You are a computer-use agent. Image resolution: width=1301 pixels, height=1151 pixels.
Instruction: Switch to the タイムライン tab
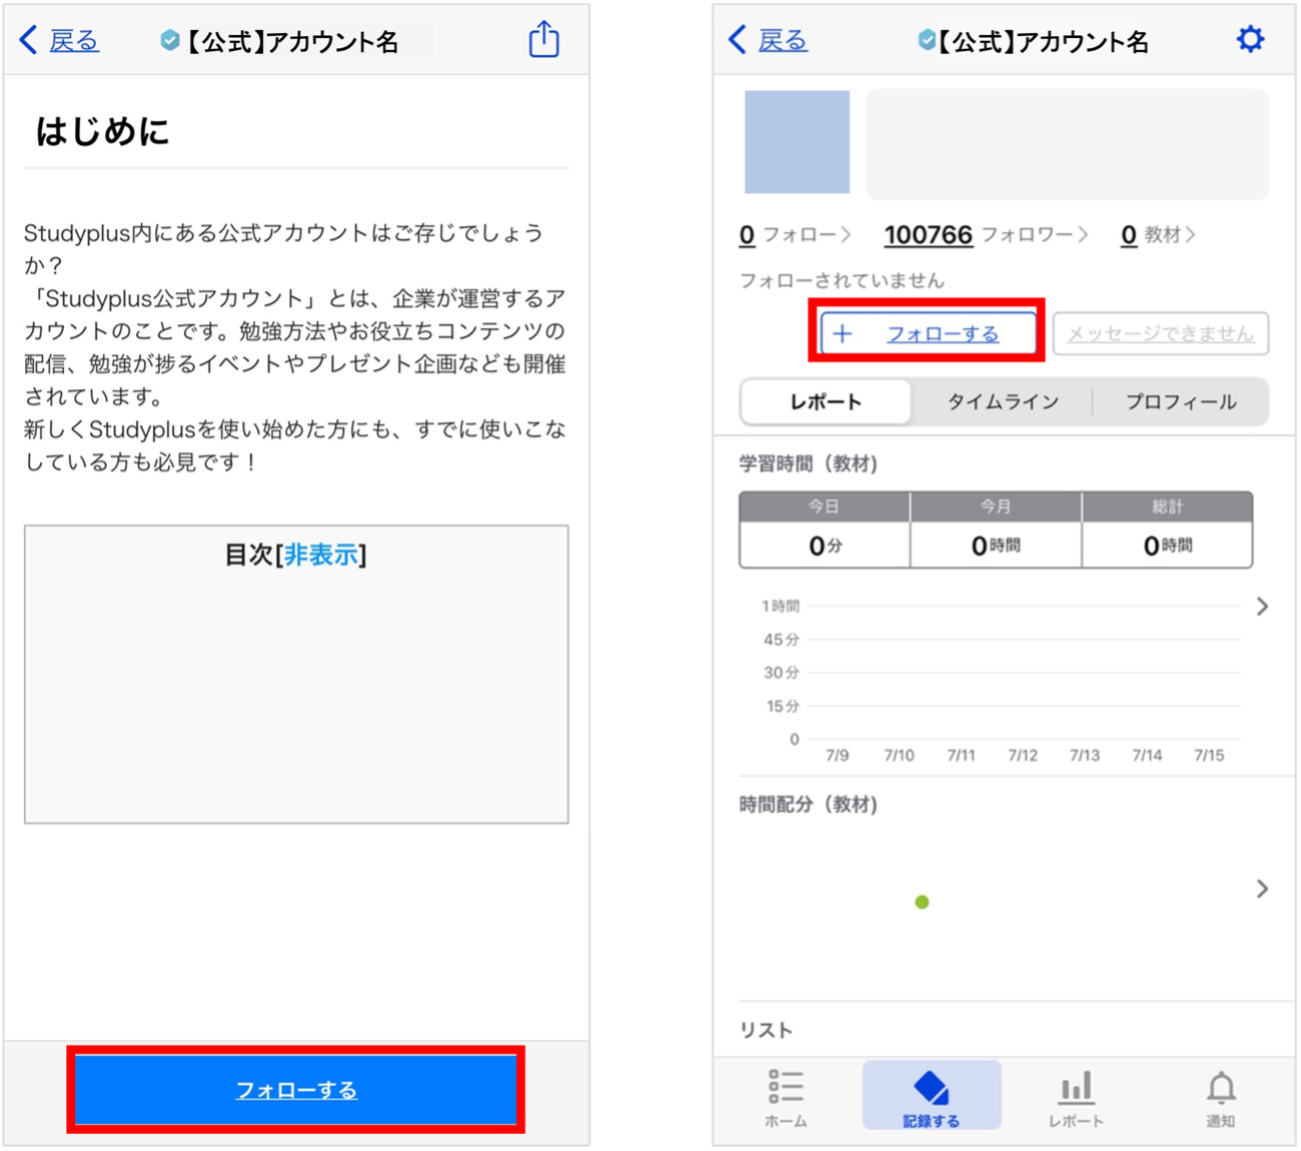[x=1002, y=402]
